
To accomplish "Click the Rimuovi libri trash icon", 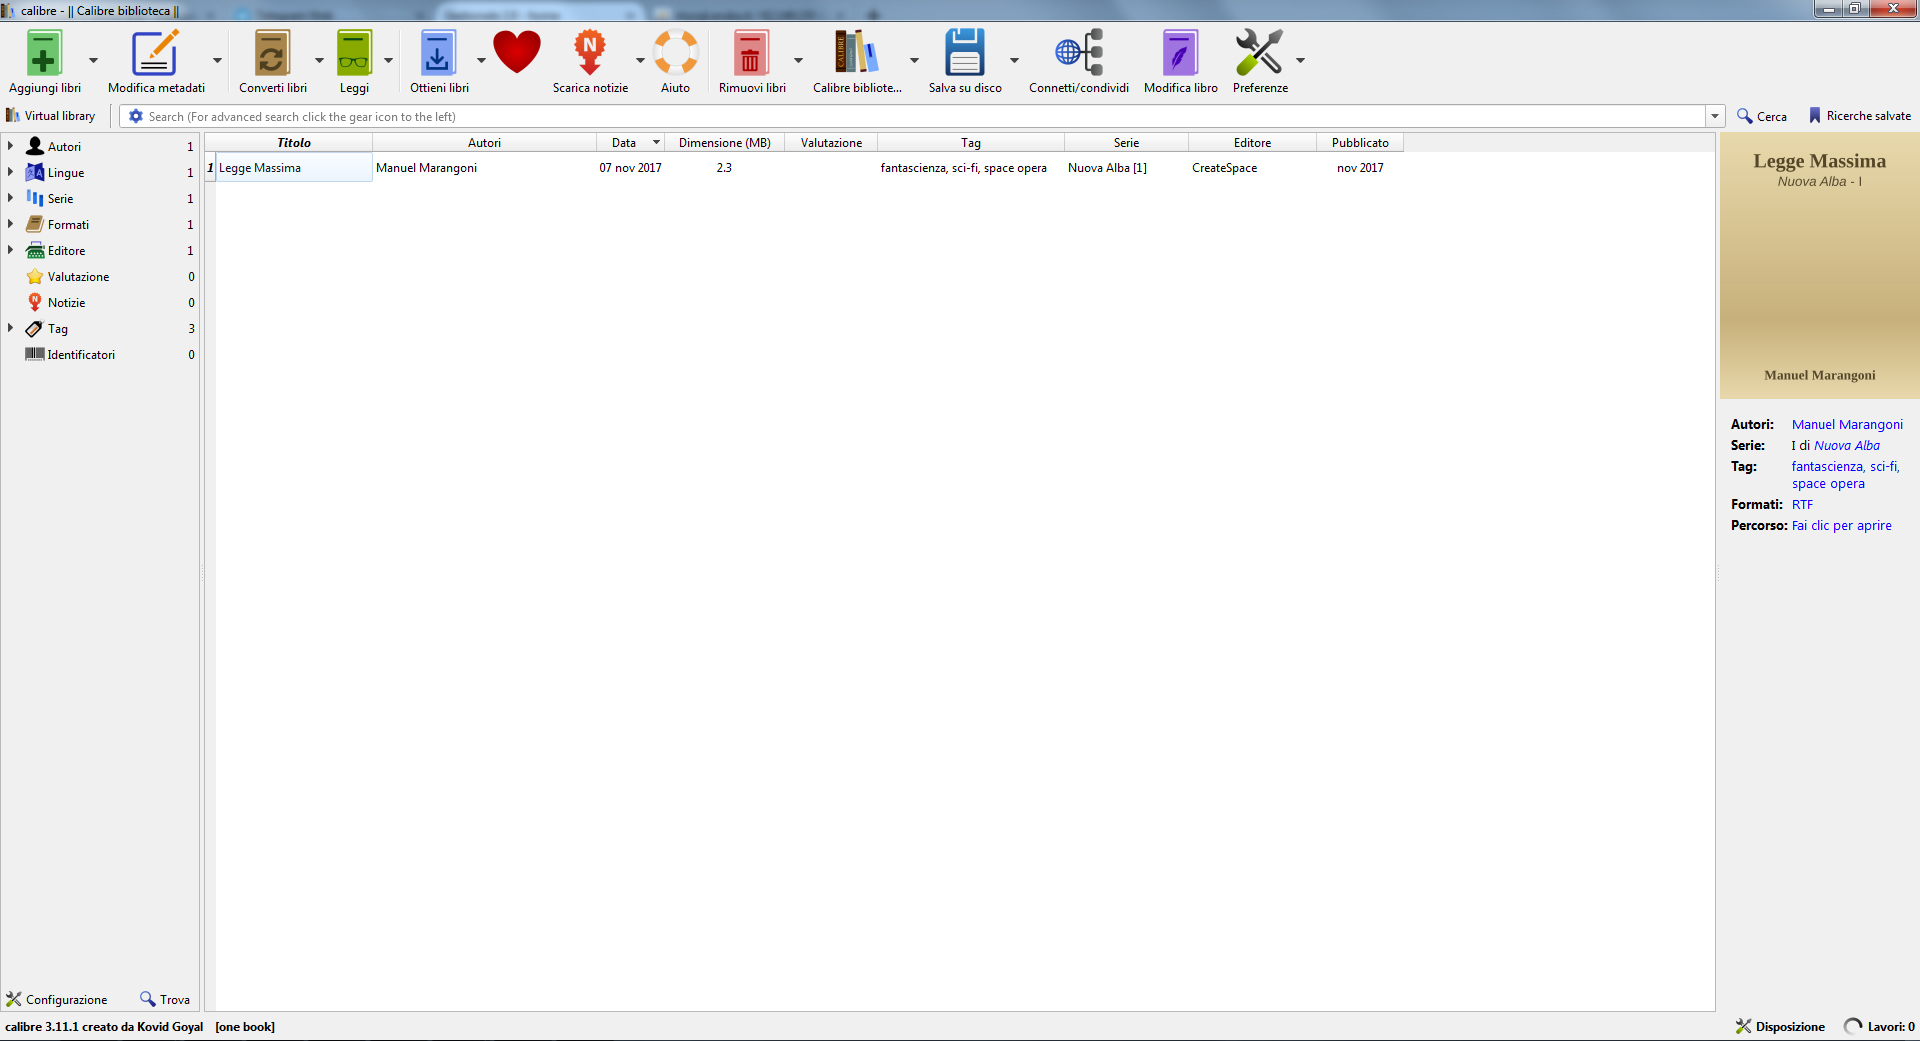I will (750, 53).
